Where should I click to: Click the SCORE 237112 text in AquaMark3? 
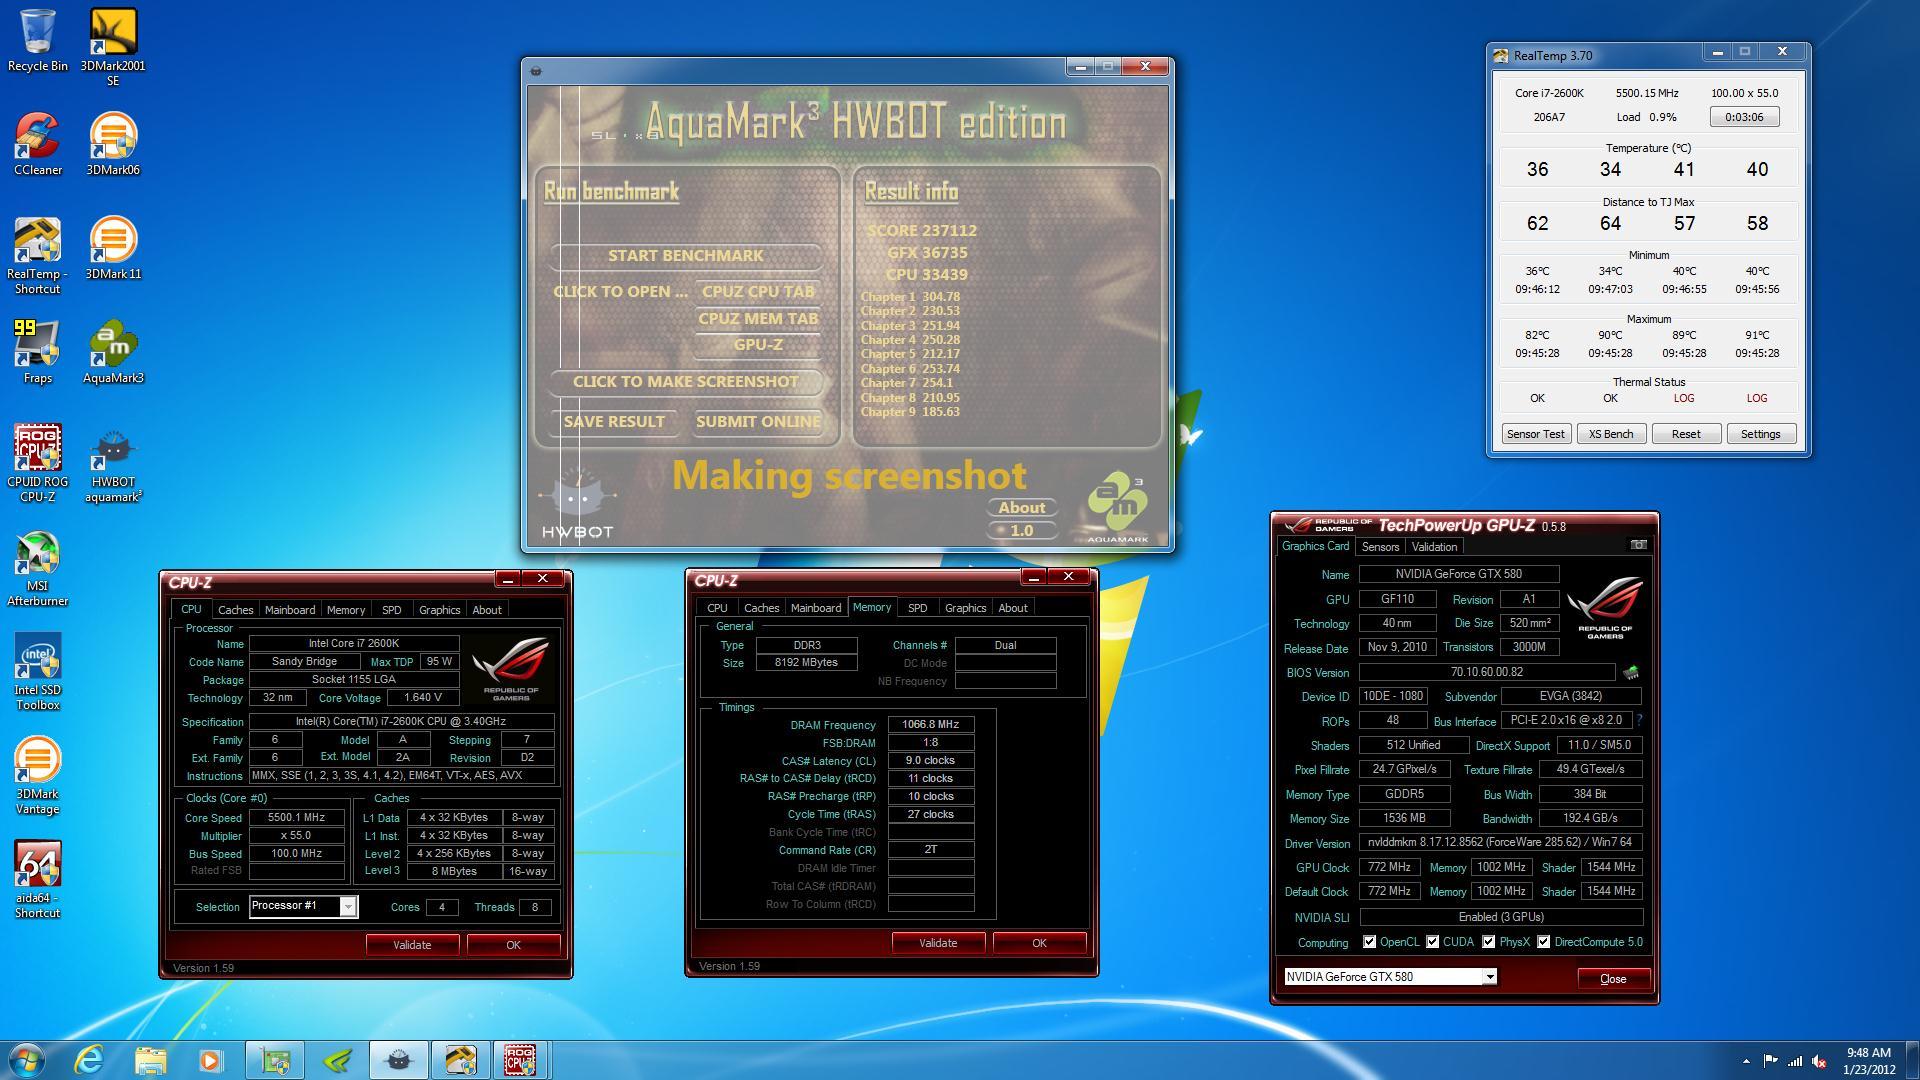[921, 230]
